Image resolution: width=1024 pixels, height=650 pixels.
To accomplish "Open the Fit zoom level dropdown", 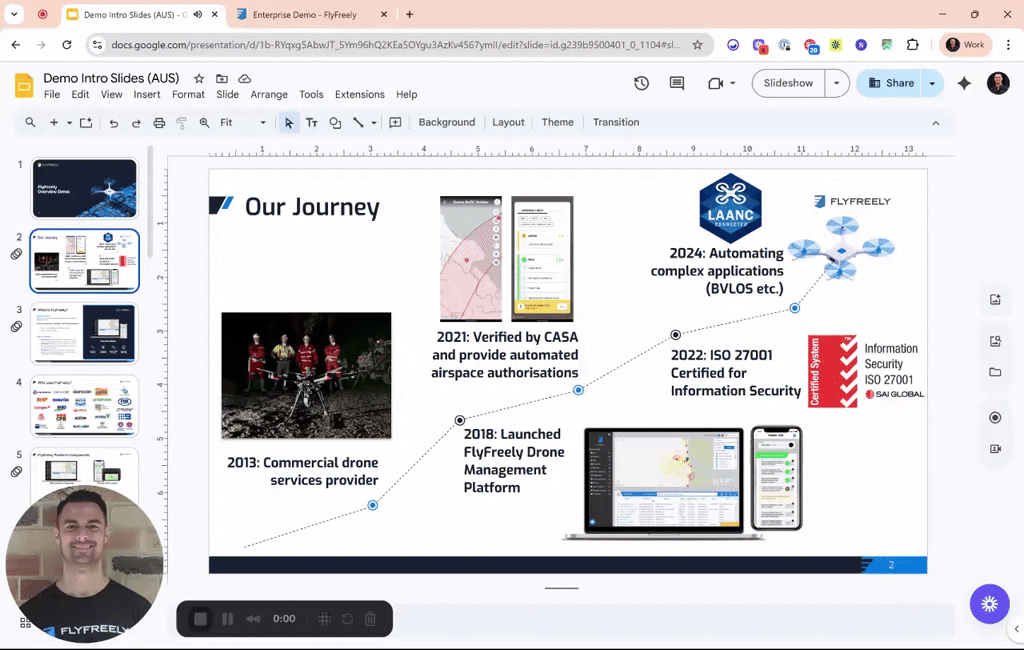I will pos(243,122).
